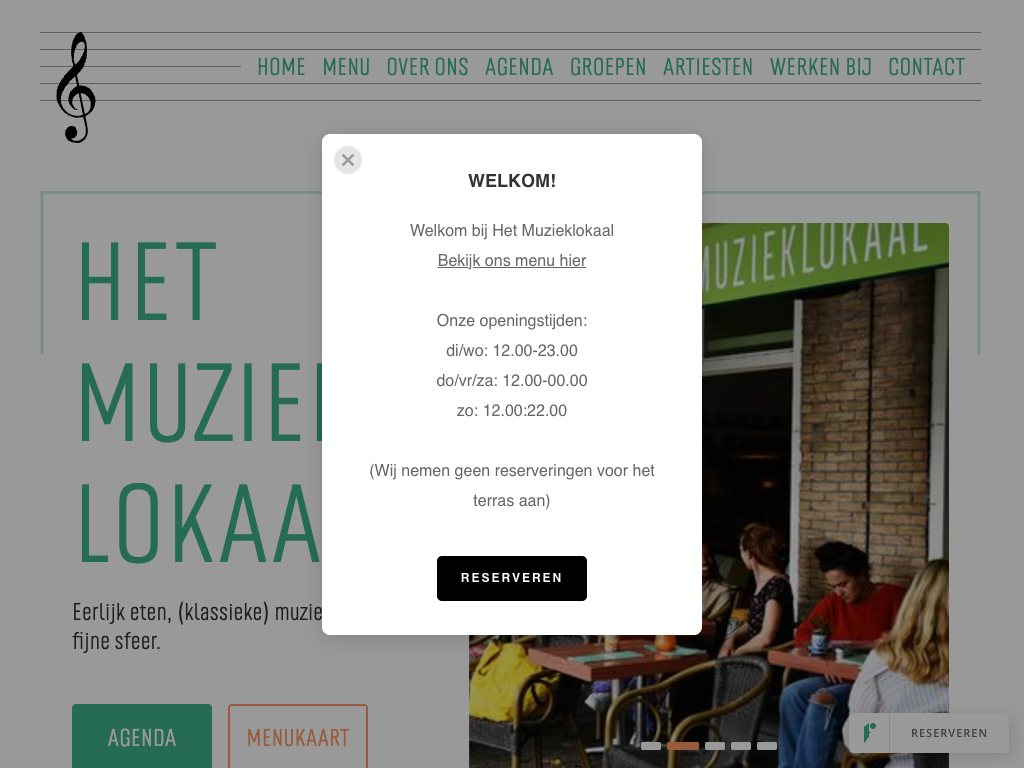Open the MENU navigation item
This screenshot has width=1024, height=768.
coord(346,67)
